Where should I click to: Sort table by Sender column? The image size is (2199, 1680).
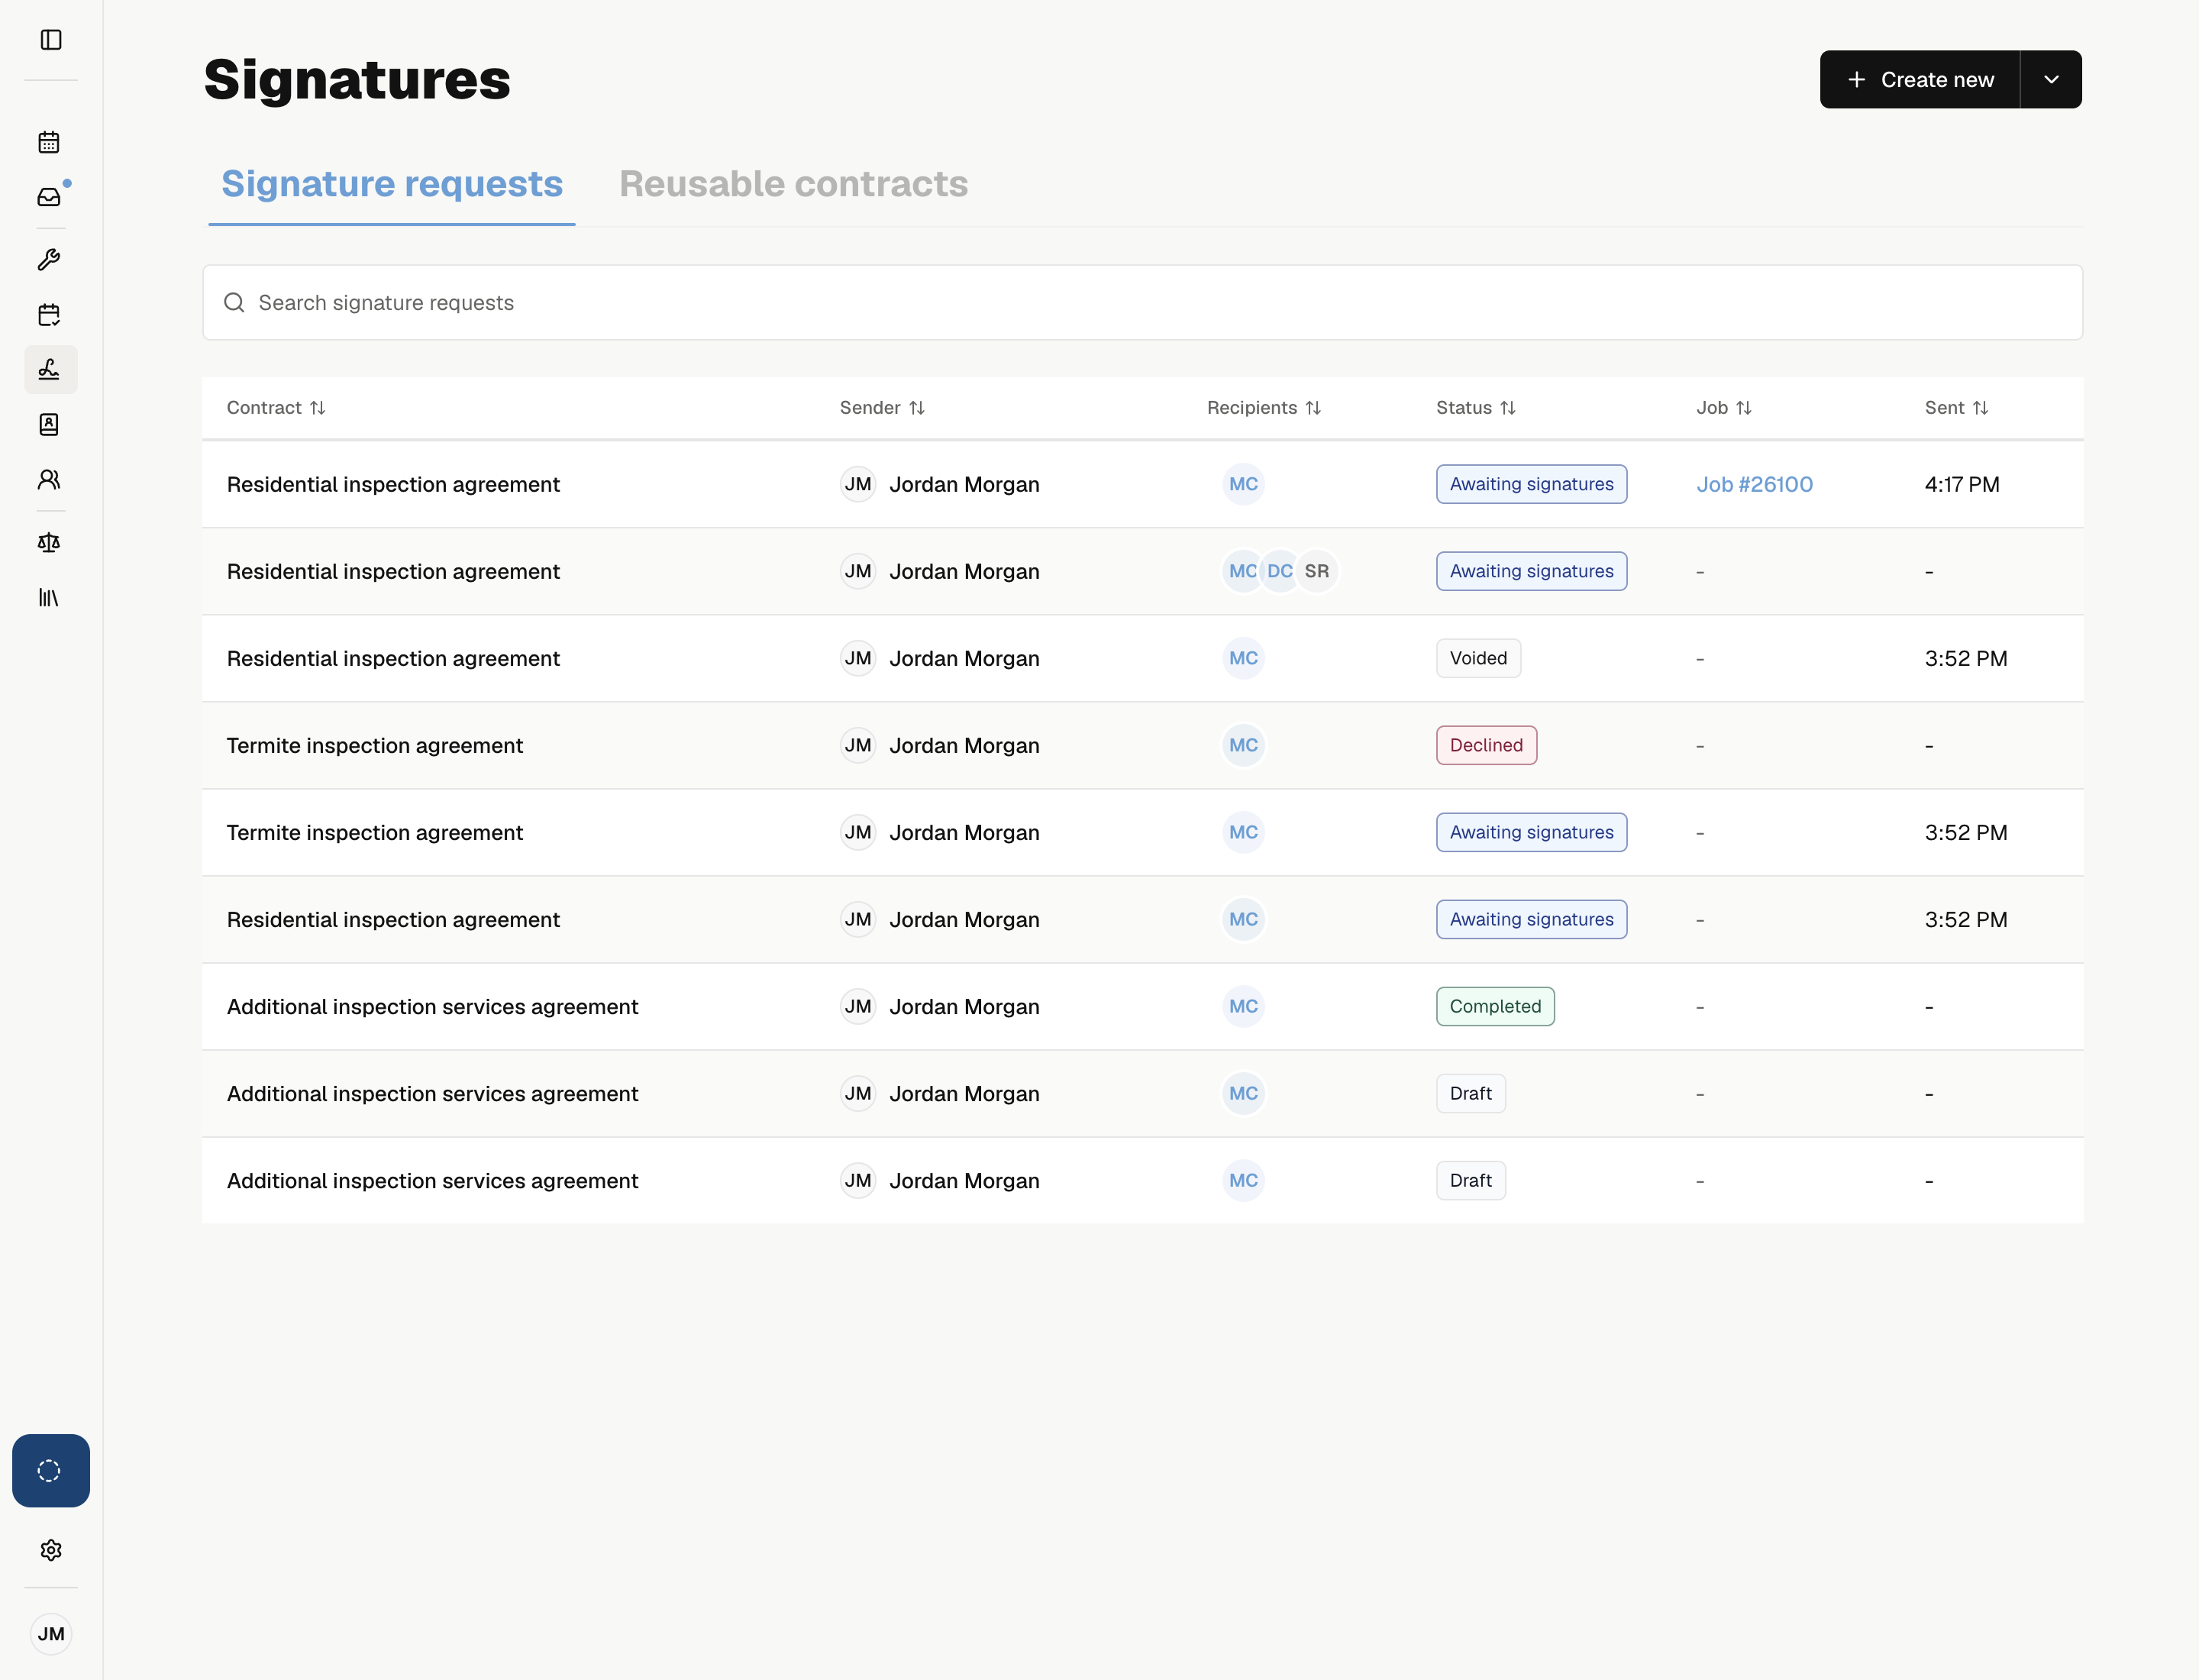[882, 408]
